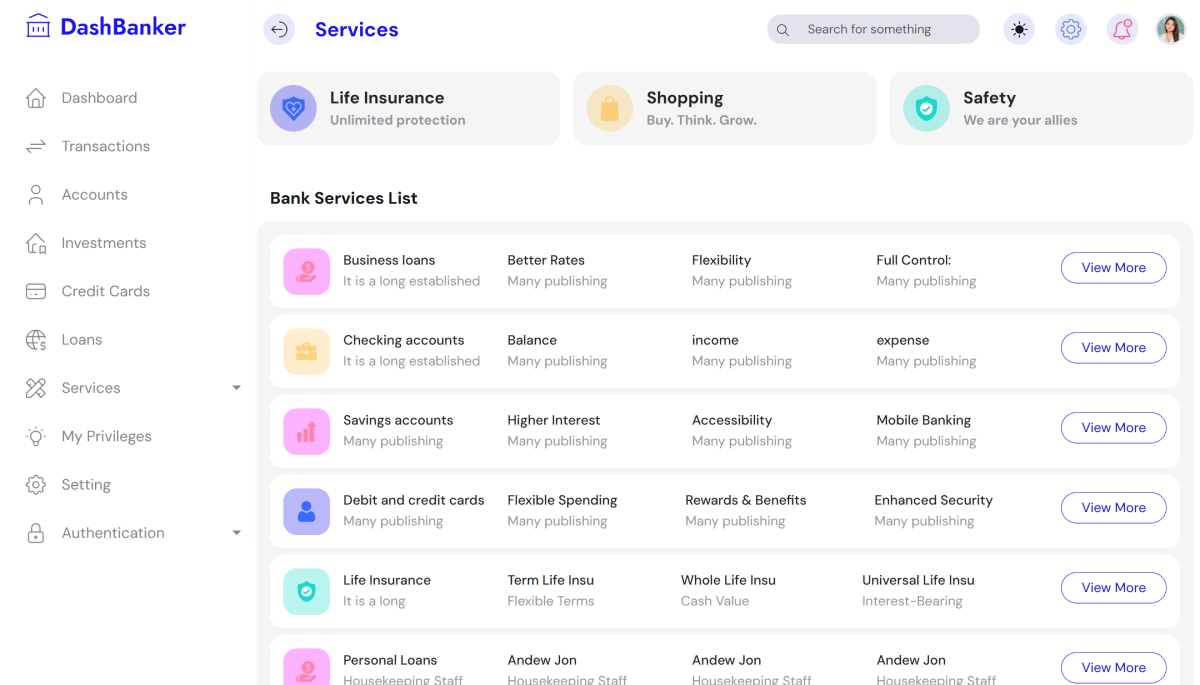Click the Debit and credit cards user icon
Screen dimensions: 1200x685
[x=306, y=511]
